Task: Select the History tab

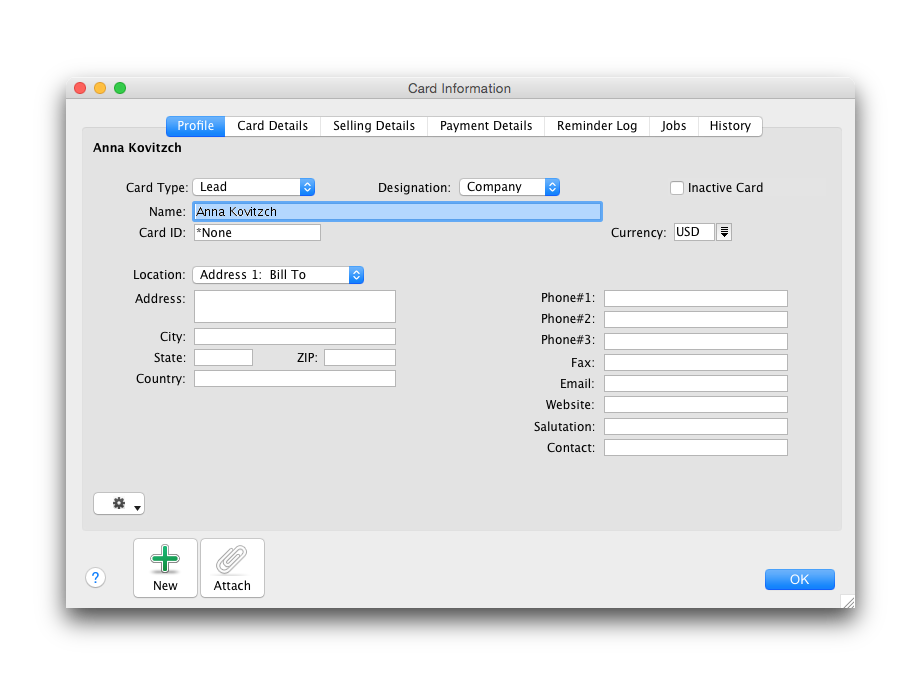Action: coord(730,126)
